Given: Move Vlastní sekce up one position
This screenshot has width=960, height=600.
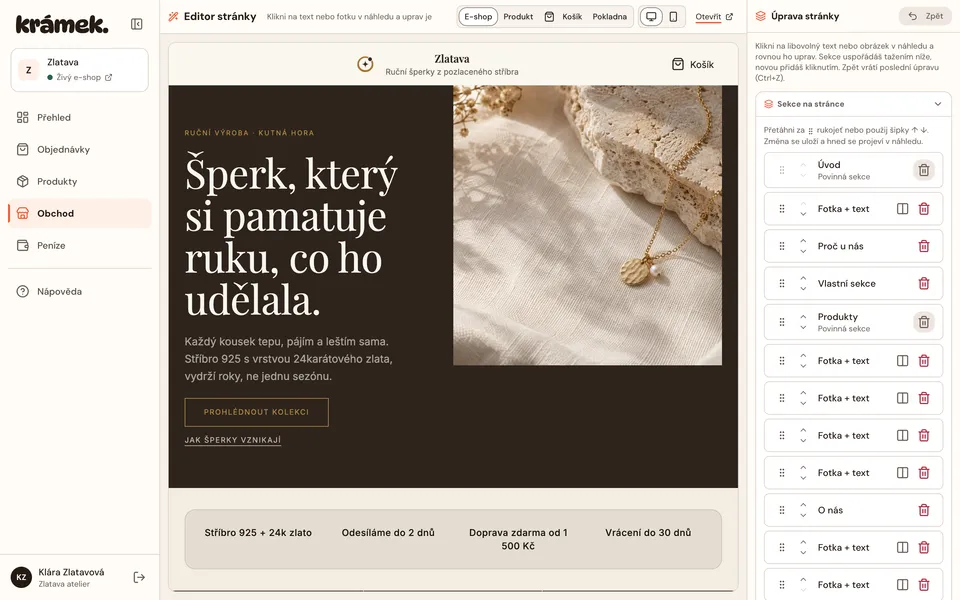Looking at the screenshot, I should coord(803,278).
